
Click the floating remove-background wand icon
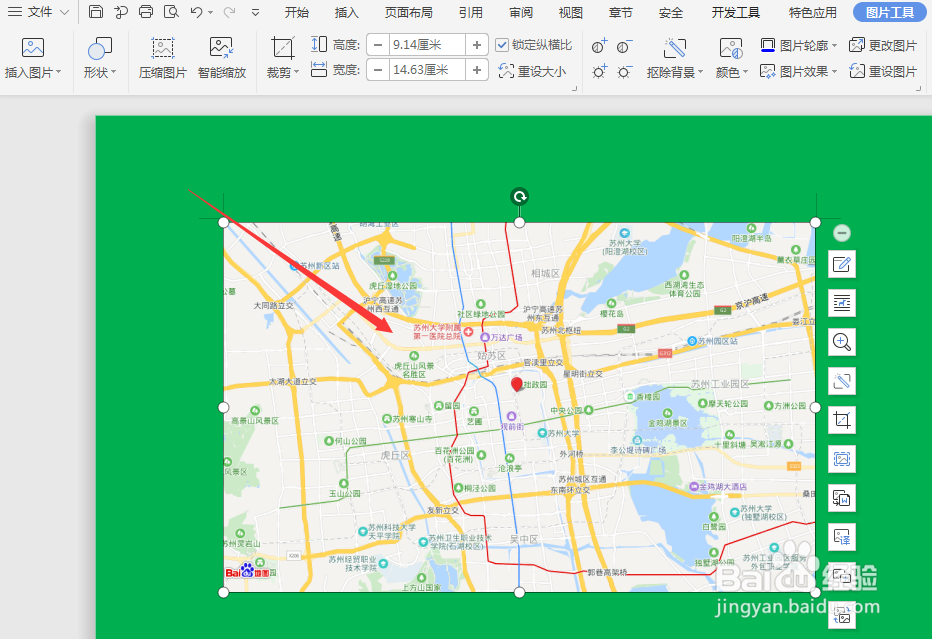tap(842, 381)
